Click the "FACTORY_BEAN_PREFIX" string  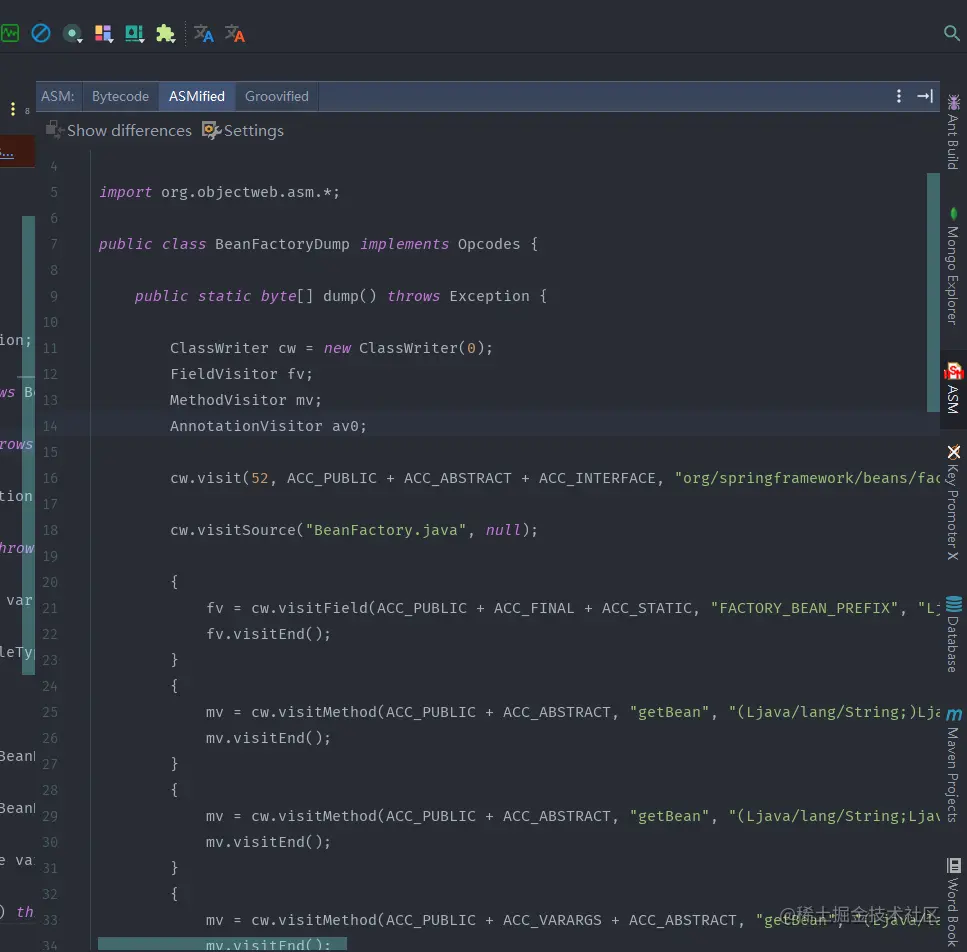pyautogui.click(x=804, y=609)
